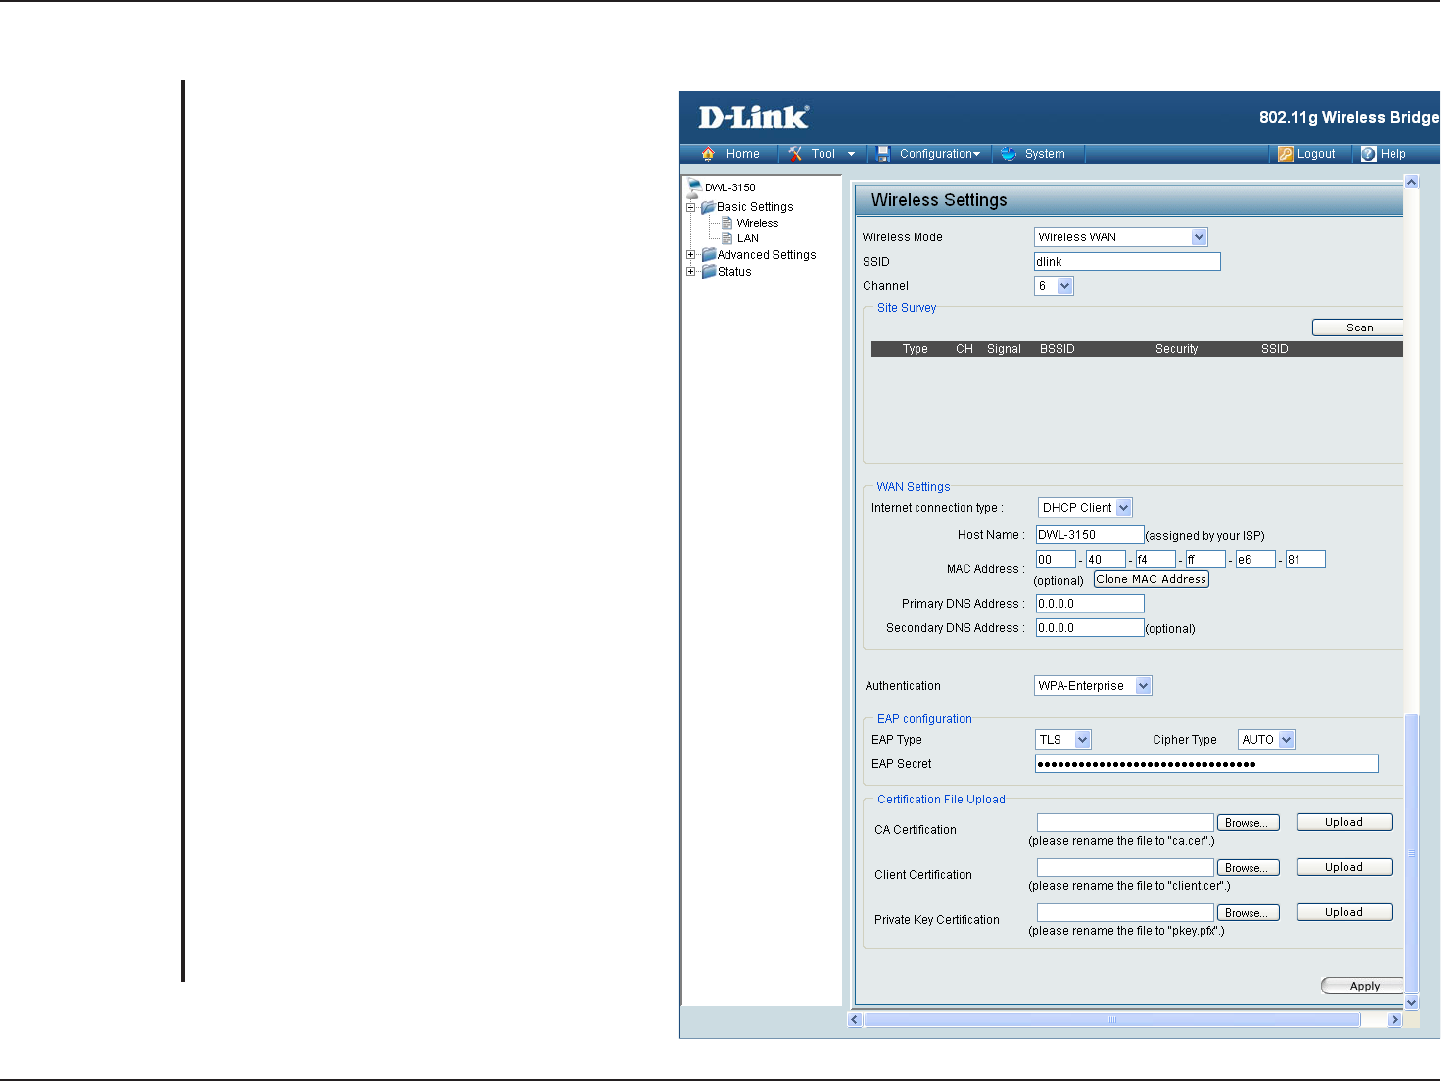
Task: Expand the Advanced Settings tree node
Action: point(690,255)
